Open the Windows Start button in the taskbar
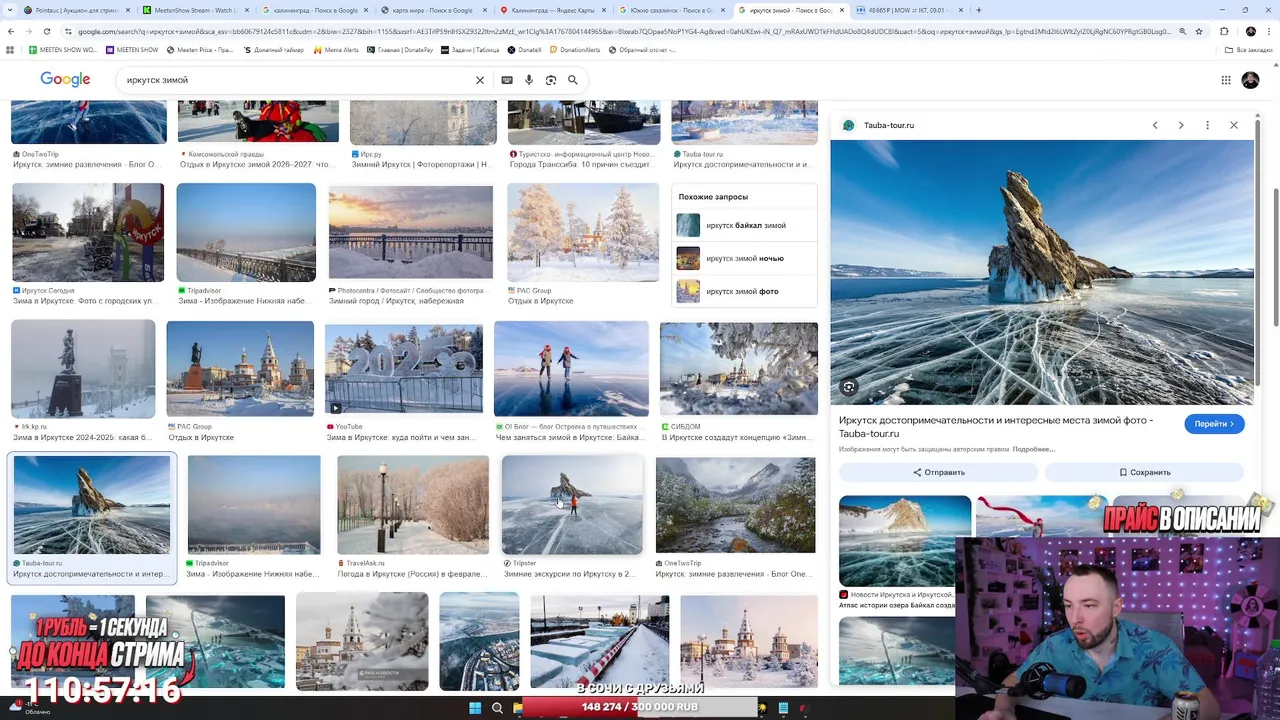 (475, 708)
